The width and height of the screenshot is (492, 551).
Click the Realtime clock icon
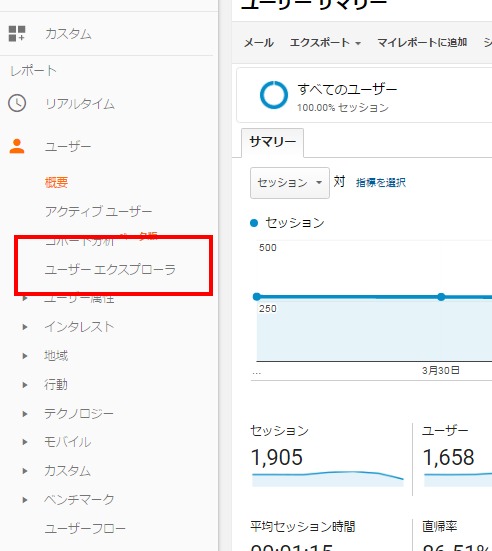tap(17, 103)
